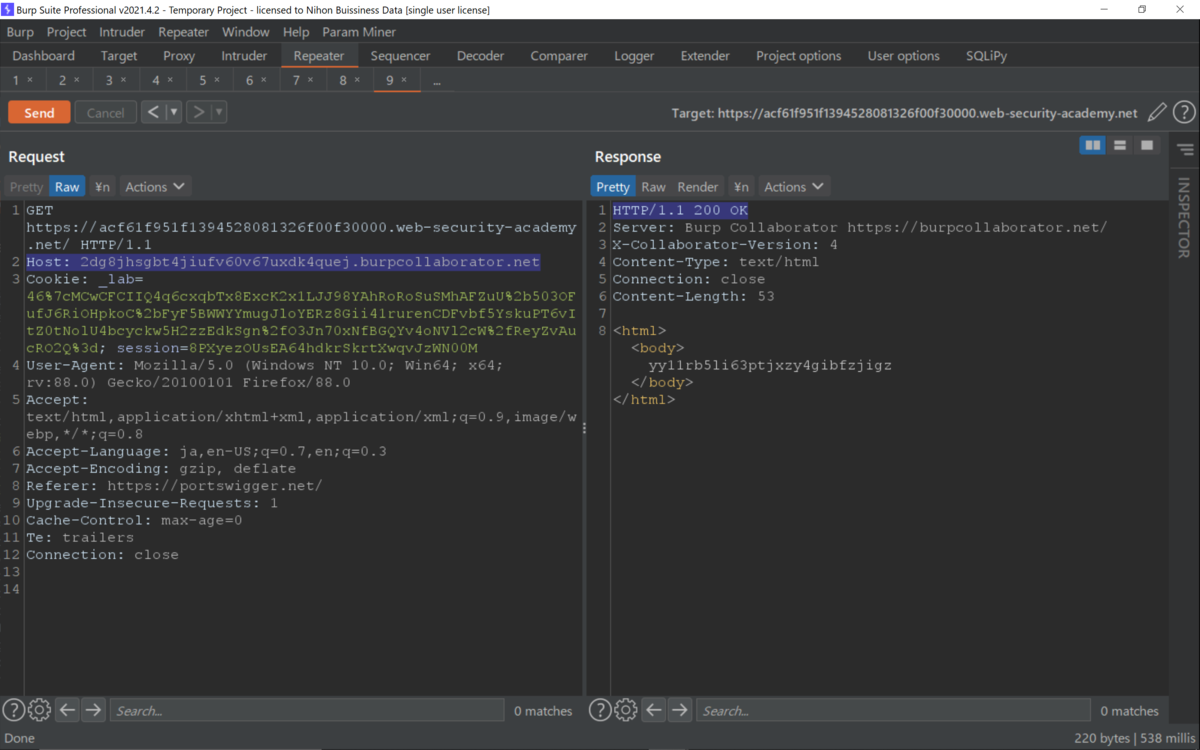Screen dimensions: 1200x750
Task: Select Raw view for Request
Action: (x=67, y=187)
